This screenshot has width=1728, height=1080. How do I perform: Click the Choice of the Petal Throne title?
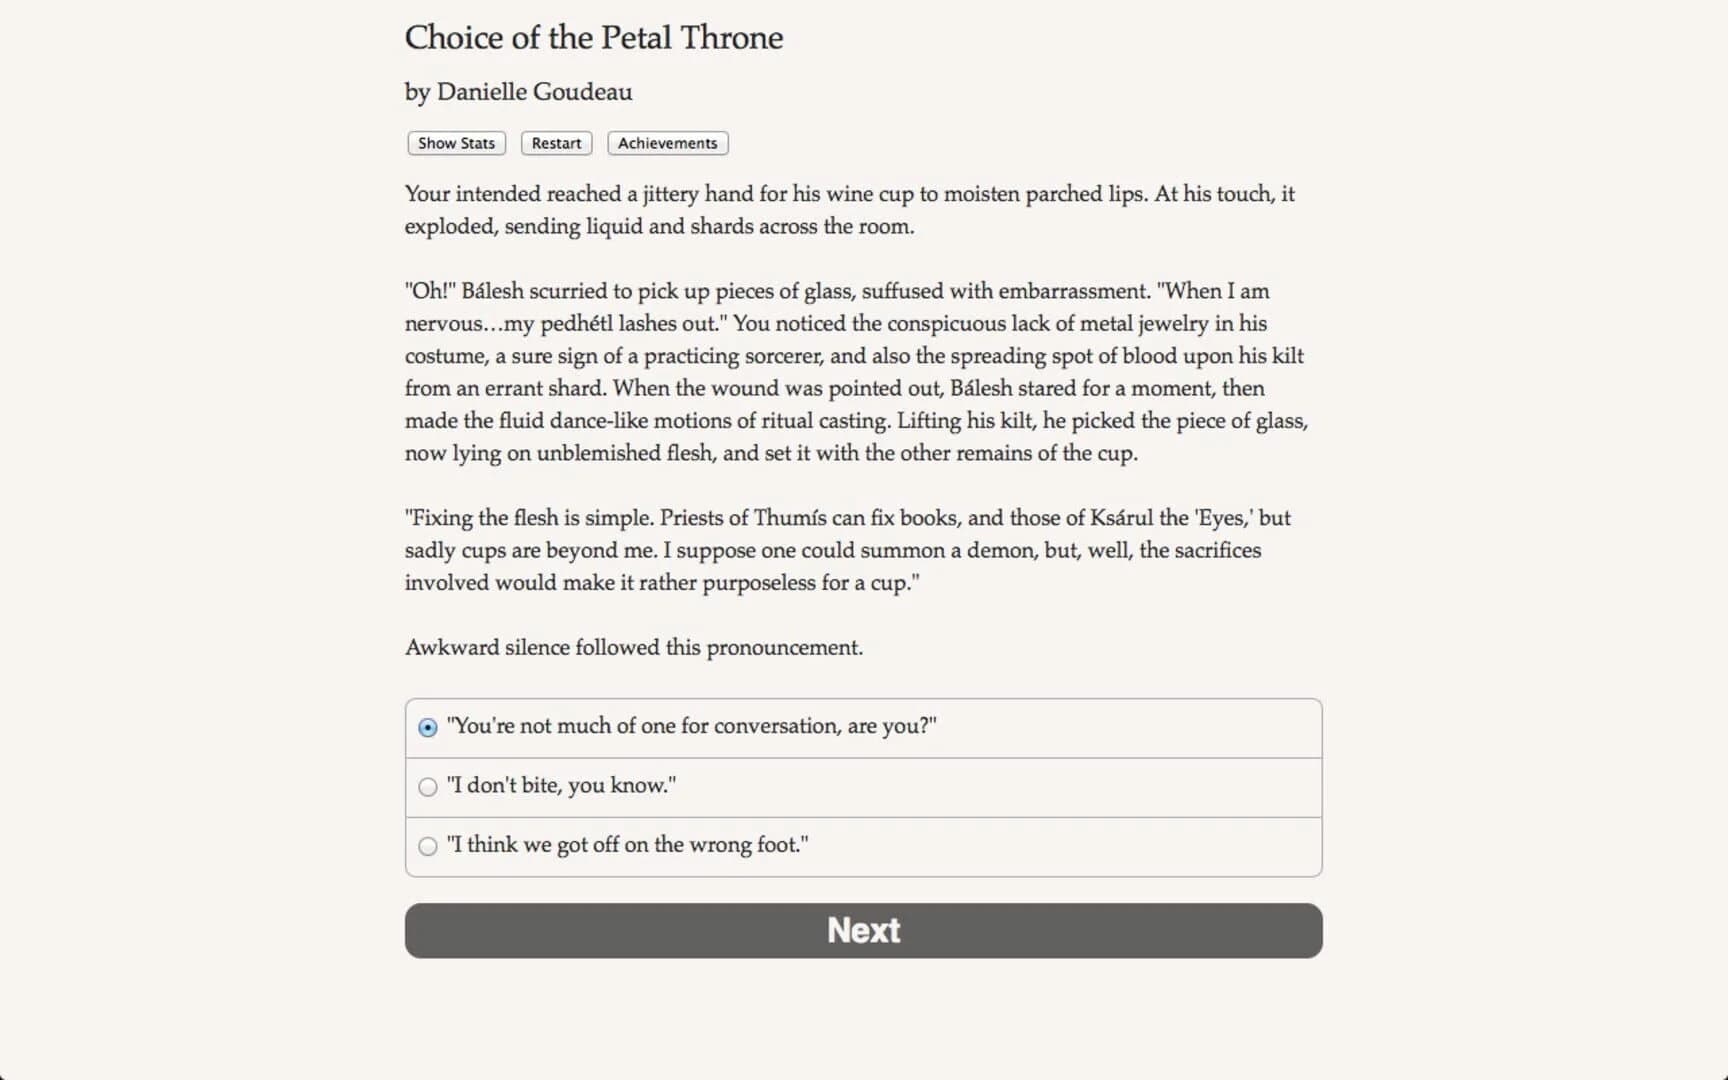(x=593, y=37)
